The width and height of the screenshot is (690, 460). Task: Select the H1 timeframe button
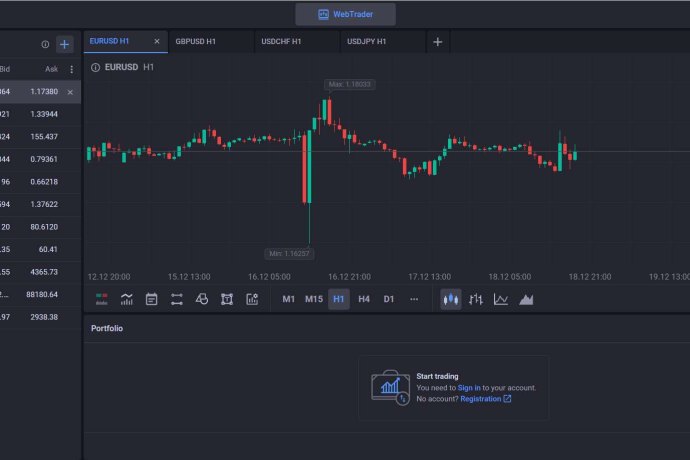339,299
